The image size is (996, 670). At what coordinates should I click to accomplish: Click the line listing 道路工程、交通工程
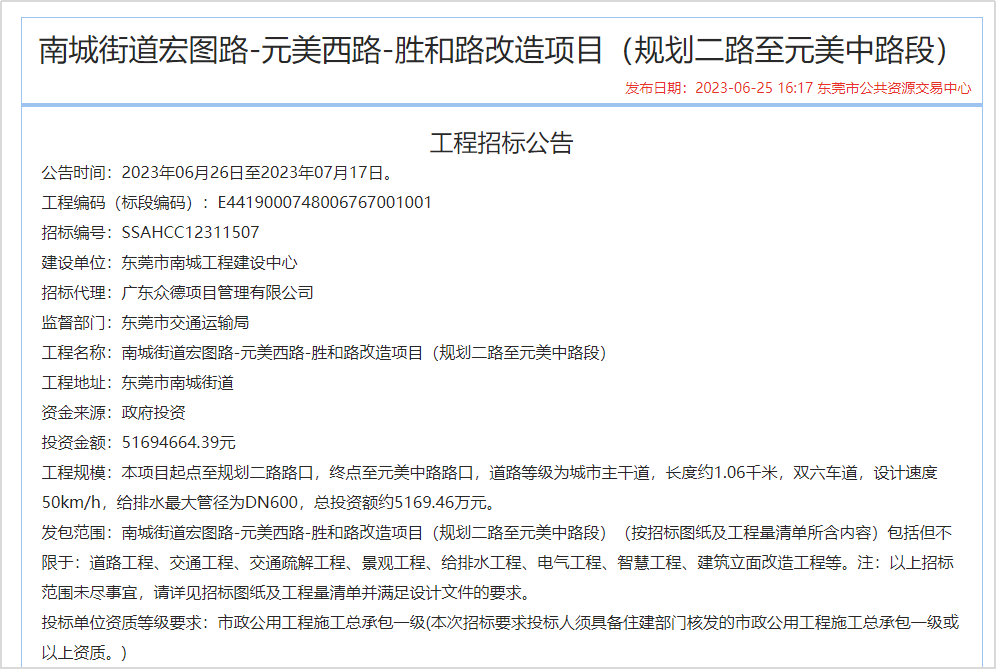[497, 563]
